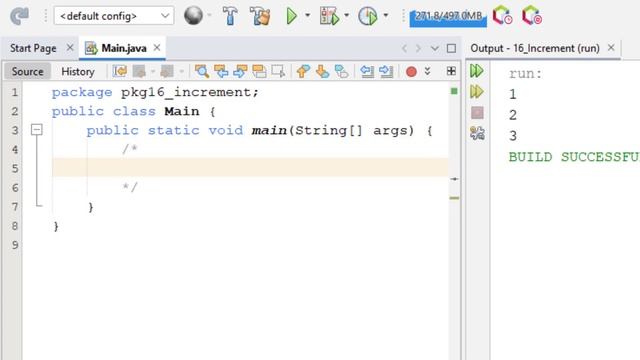Open the Debug Project dropdown arrow
The image size is (640, 360).
coord(347,16)
